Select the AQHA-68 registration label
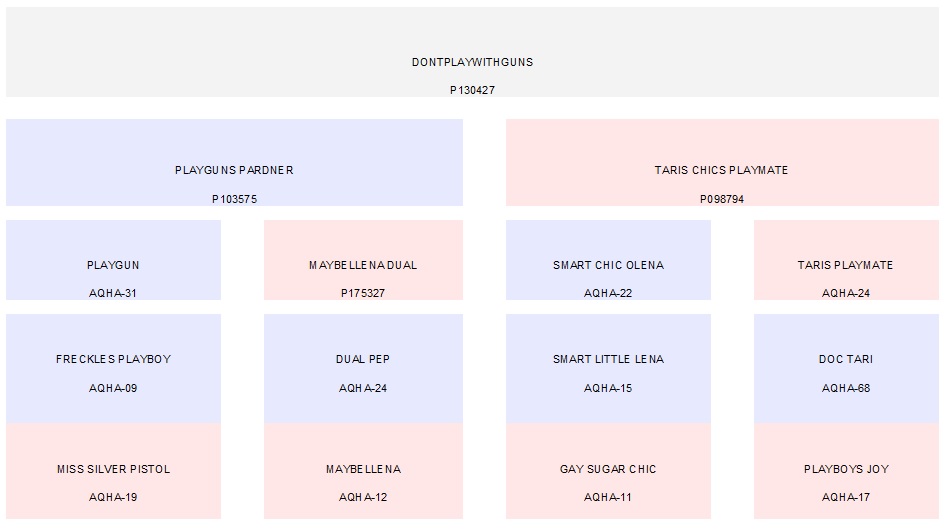948x529 pixels. click(x=845, y=388)
